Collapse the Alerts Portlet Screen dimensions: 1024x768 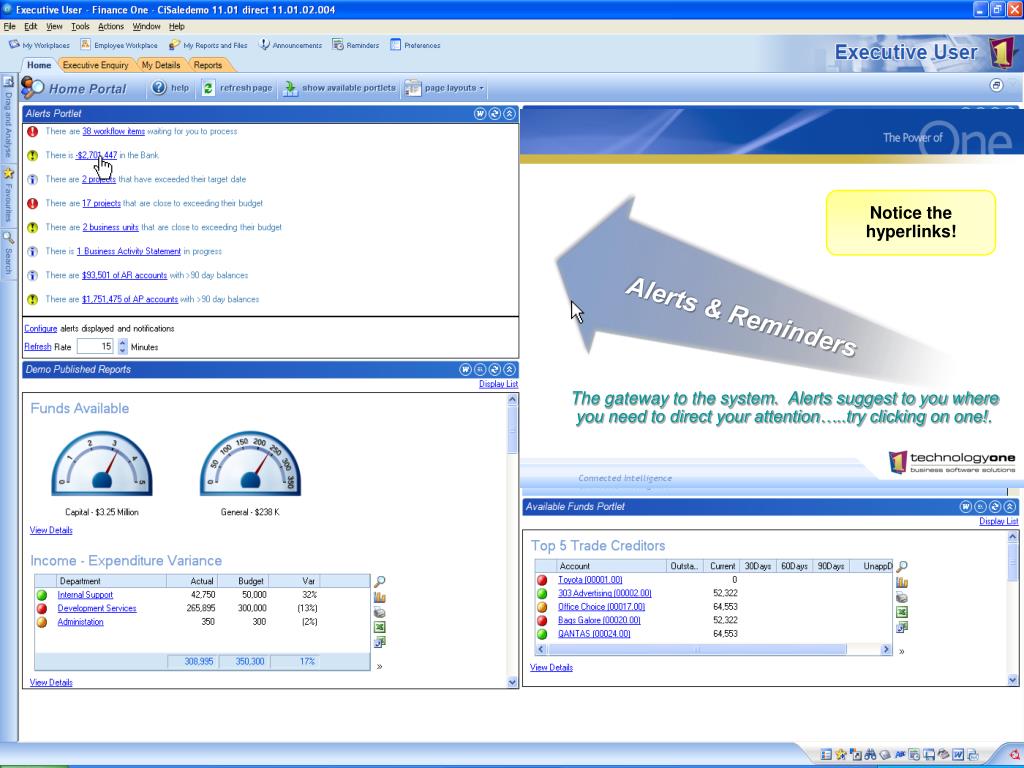[x=509, y=114]
